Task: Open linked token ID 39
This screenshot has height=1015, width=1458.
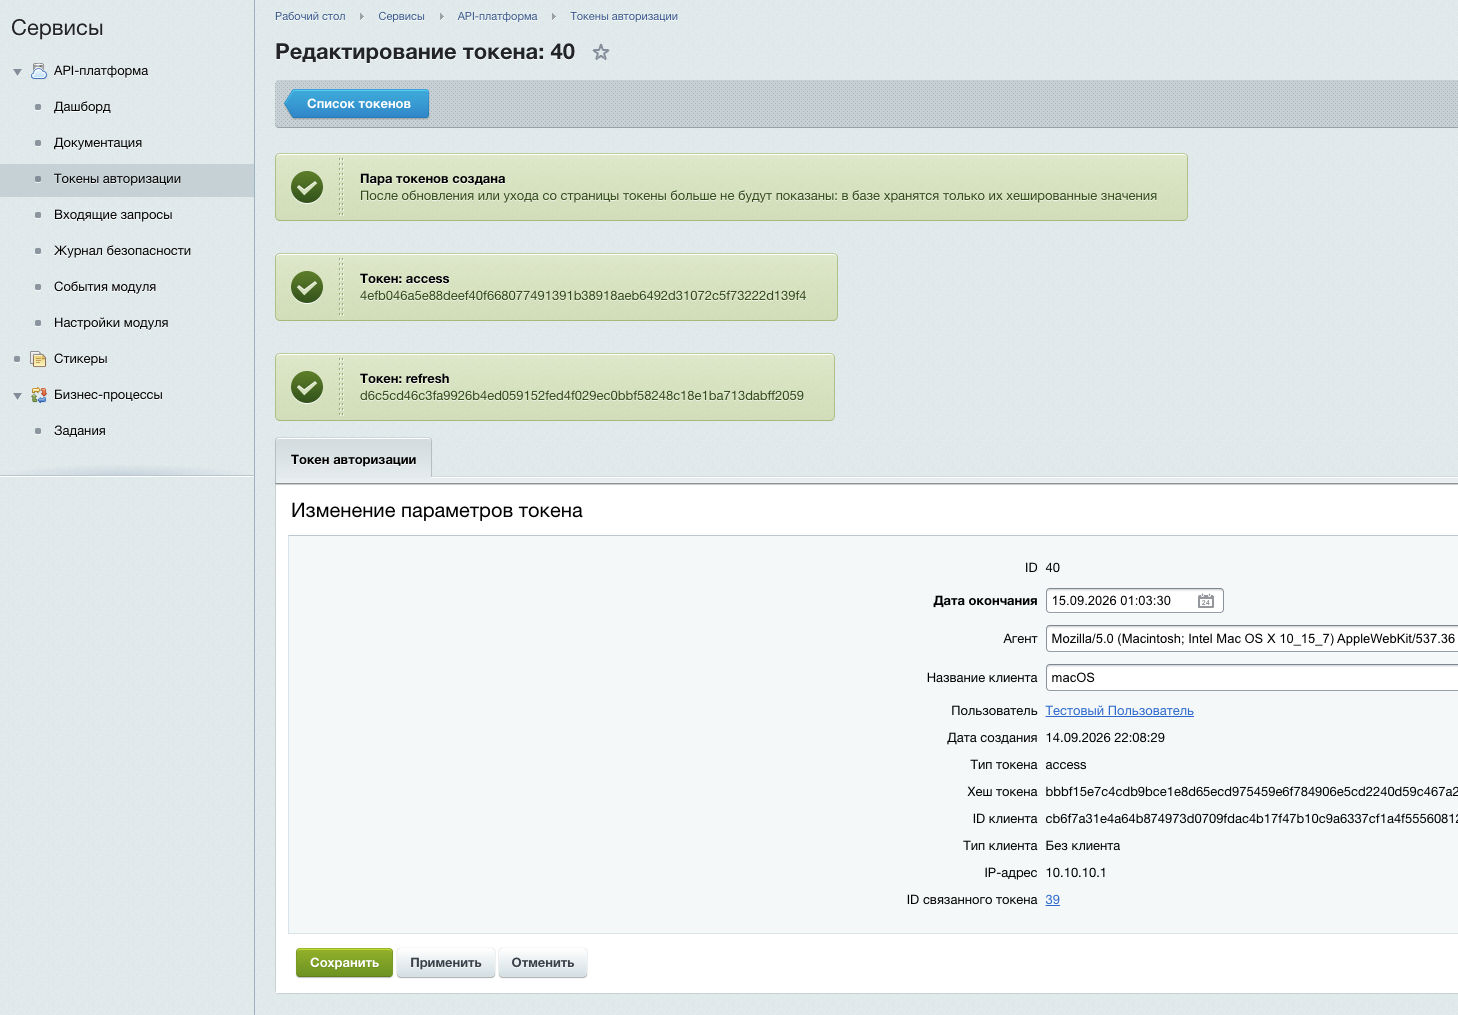Action: click(x=1052, y=900)
